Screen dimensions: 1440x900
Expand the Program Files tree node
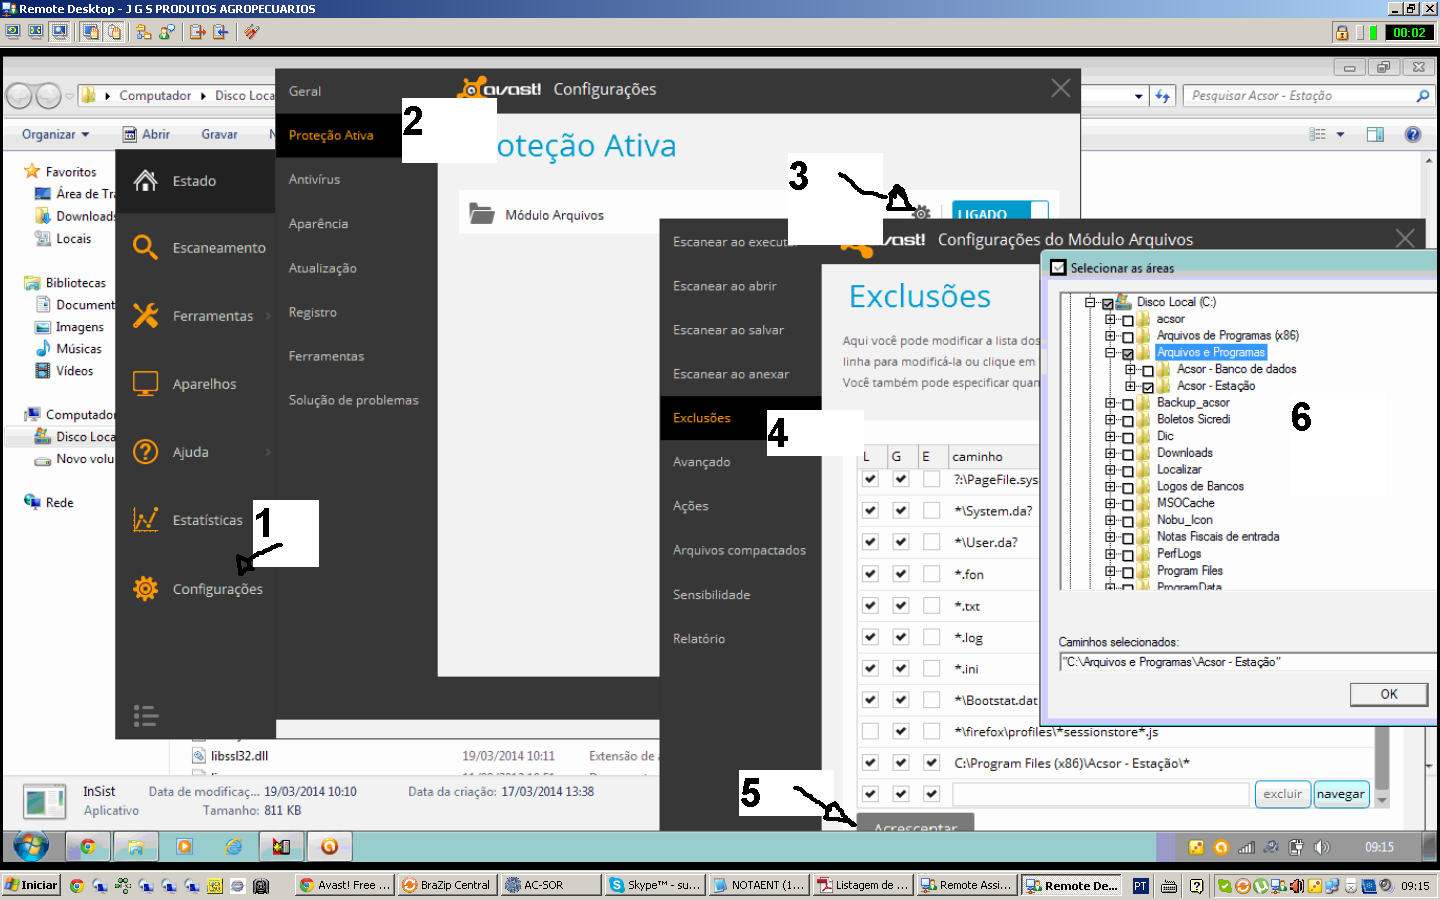click(1110, 571)
